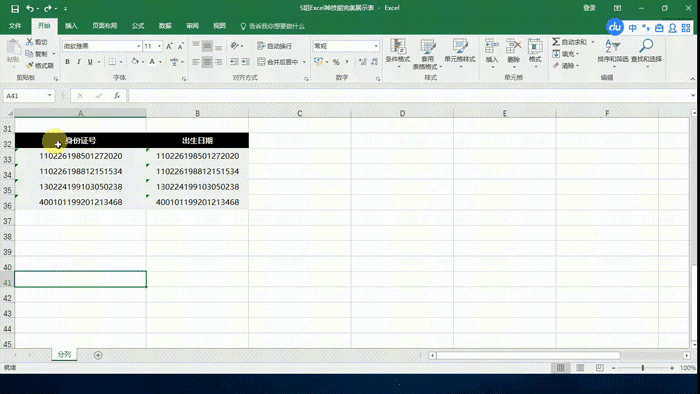700x394 pixels.
Task: Insert cells via the Insert icon
Action: (x=492, y=53)
